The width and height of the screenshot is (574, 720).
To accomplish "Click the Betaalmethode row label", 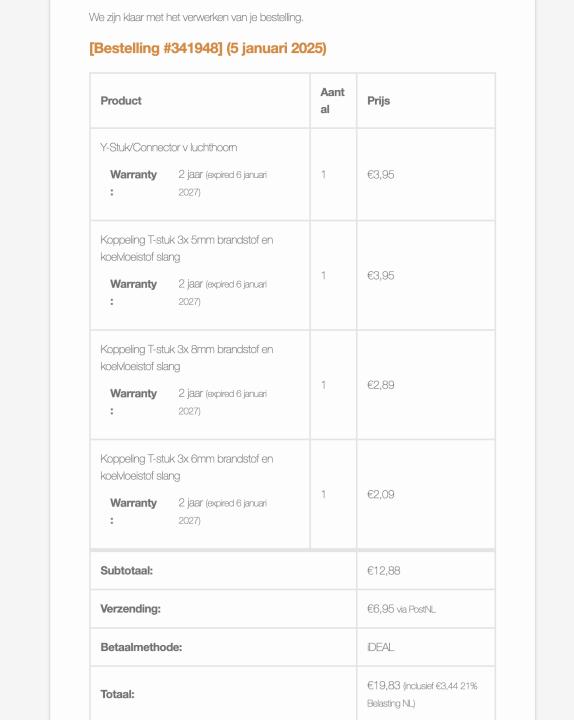I will tap(141, 647).
